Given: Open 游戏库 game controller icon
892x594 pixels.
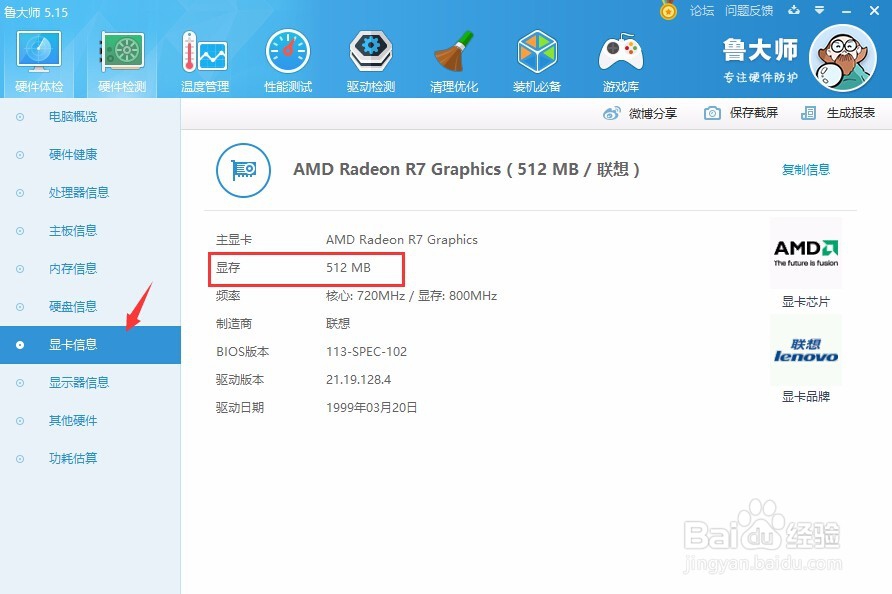Looking at the screenshot, I should coord(621,53).
